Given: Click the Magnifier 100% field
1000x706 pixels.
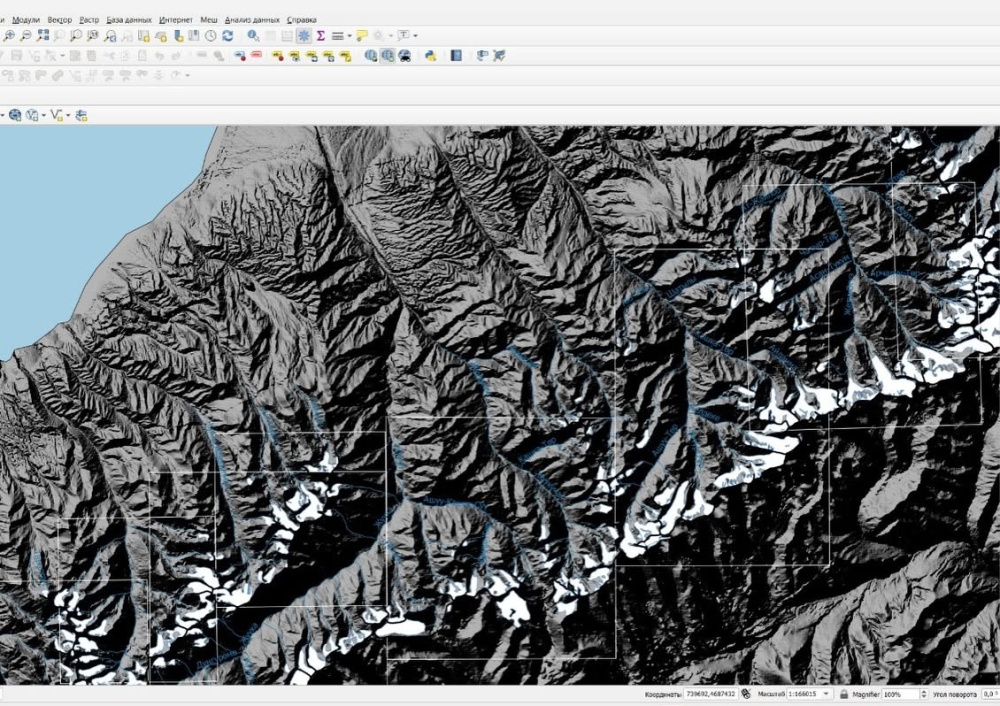Looking at the screenshot, I should 900,694.
